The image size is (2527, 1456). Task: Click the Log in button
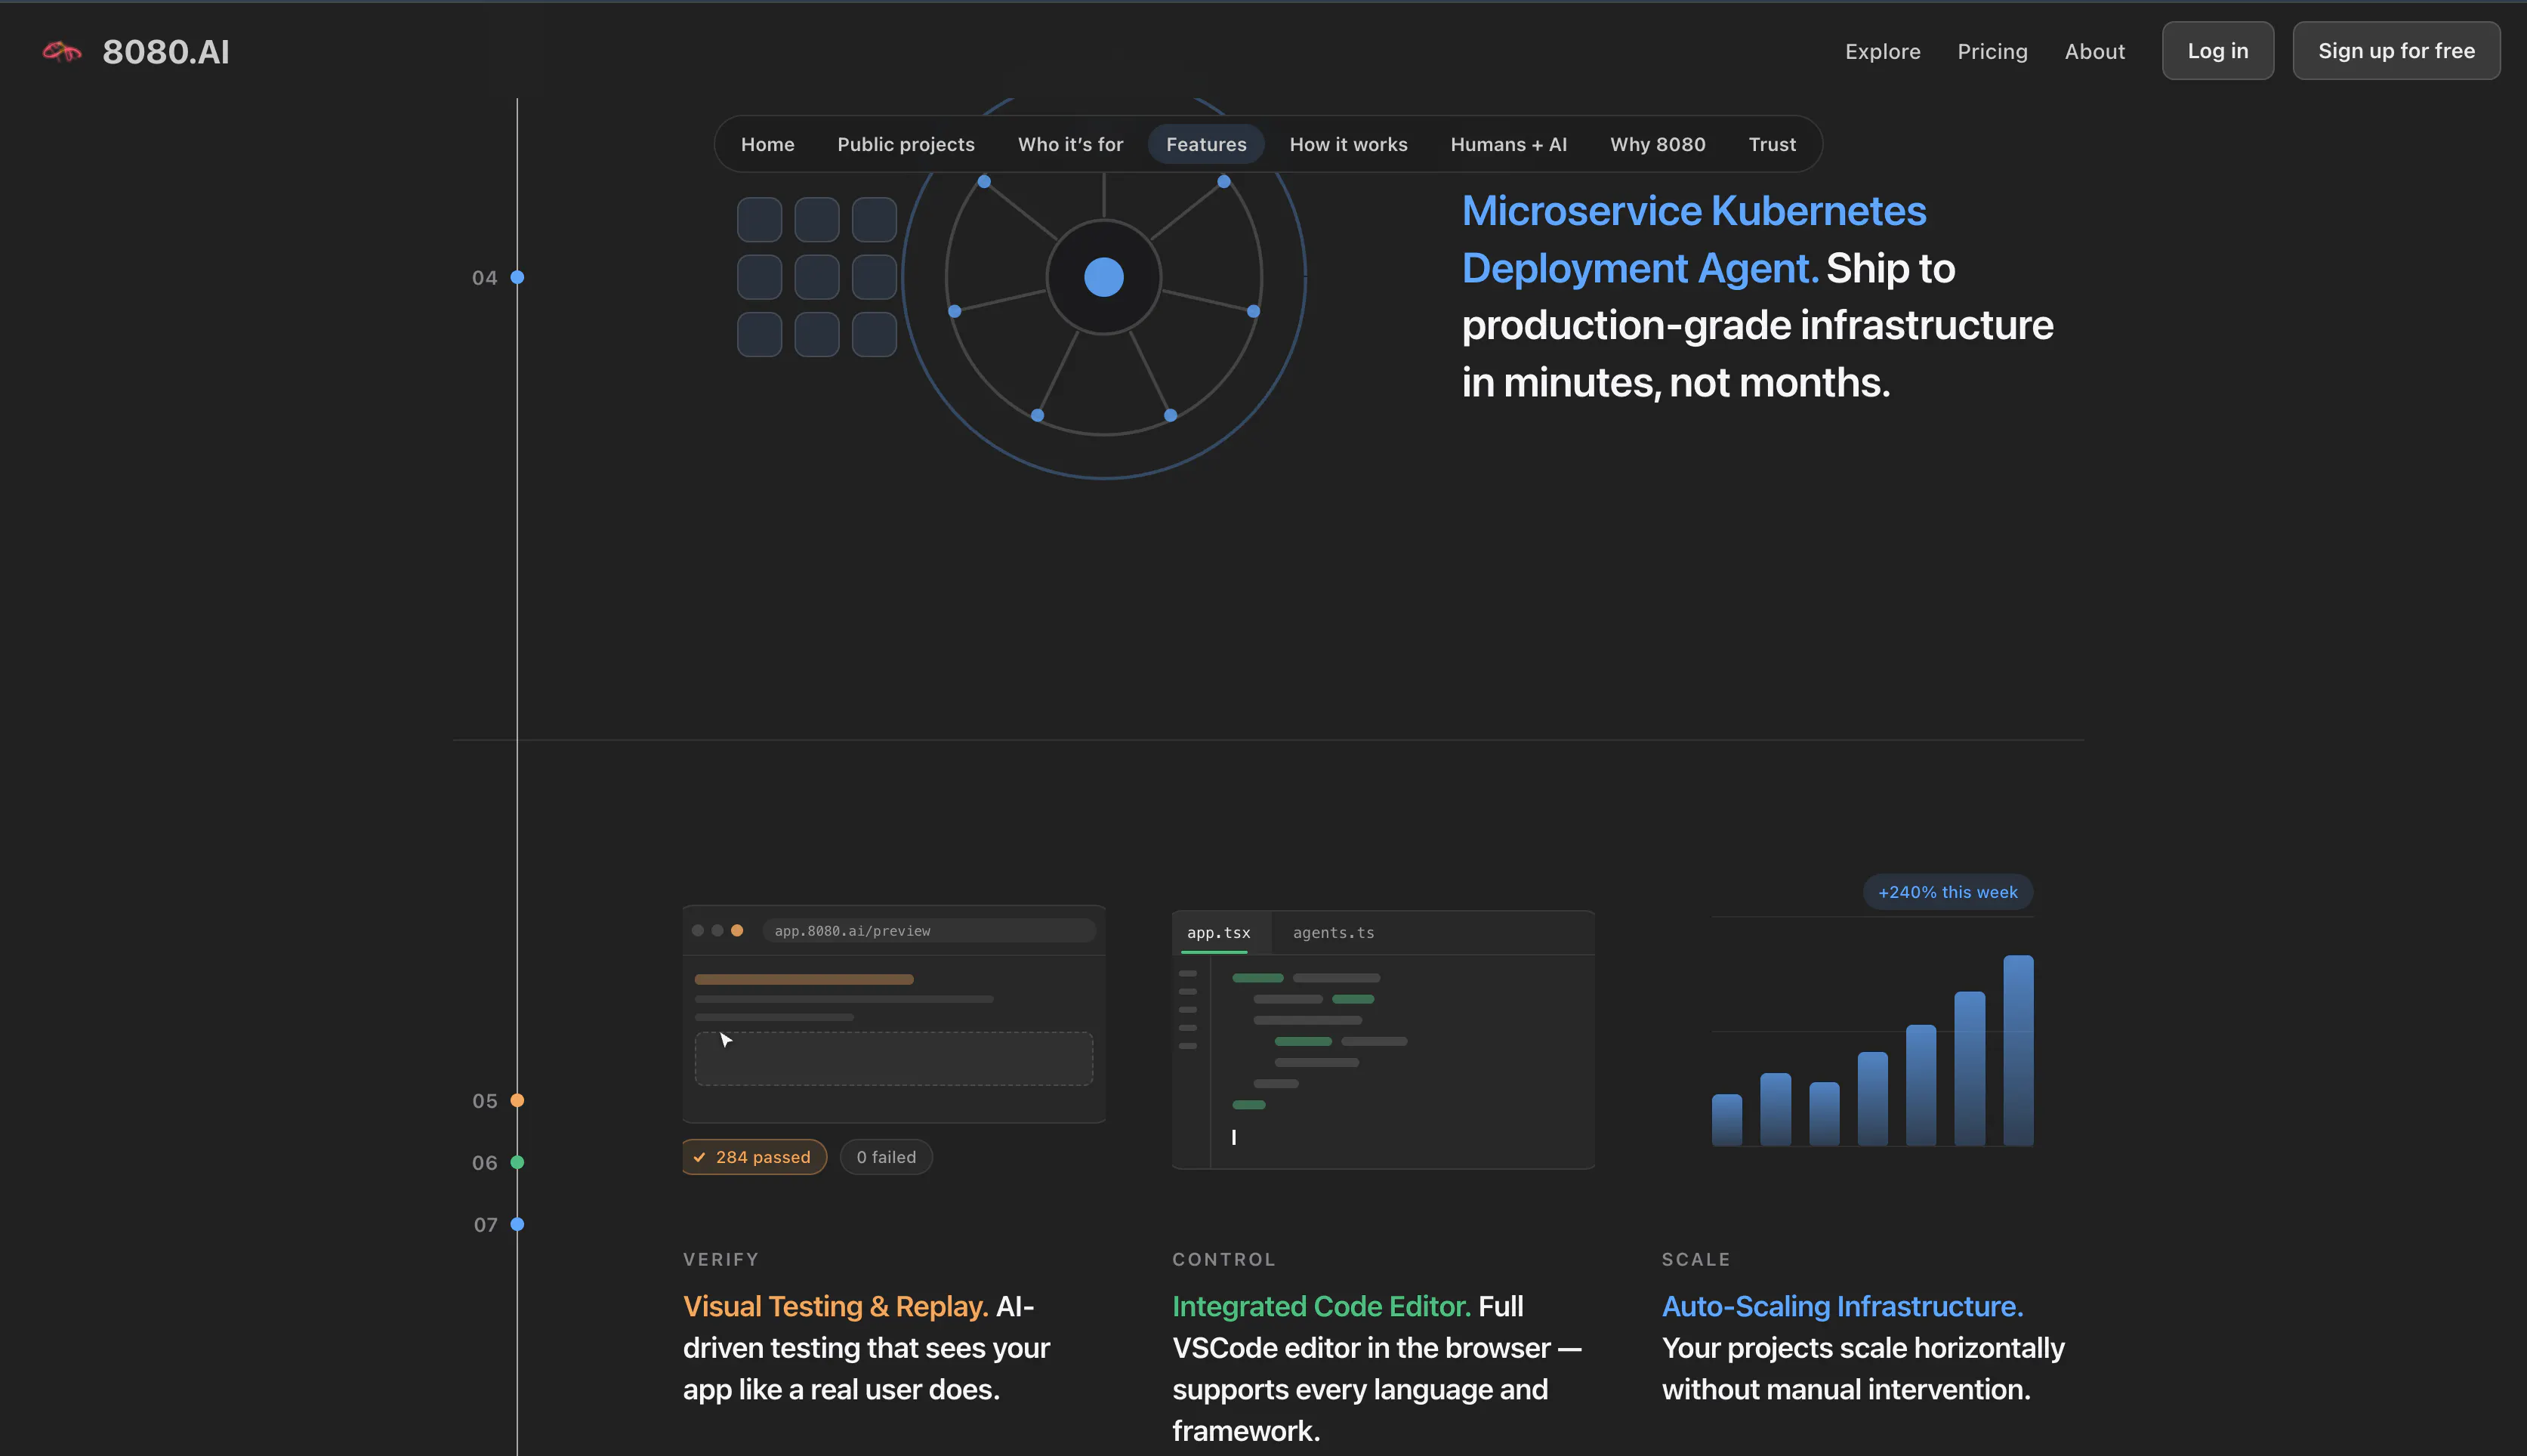click(x=2217, y=51)
